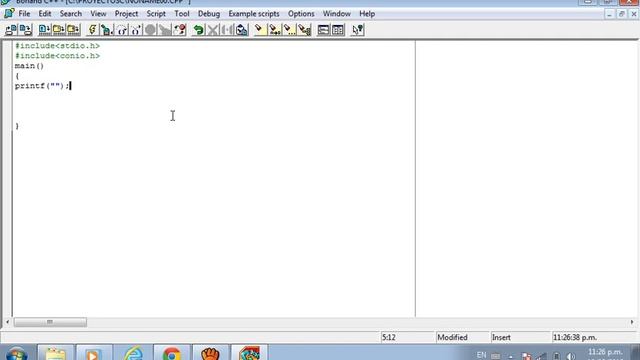The image size is (640, 360).
Task: Click the horizontal scrollbar right arrow
Action: pos(632,322)
